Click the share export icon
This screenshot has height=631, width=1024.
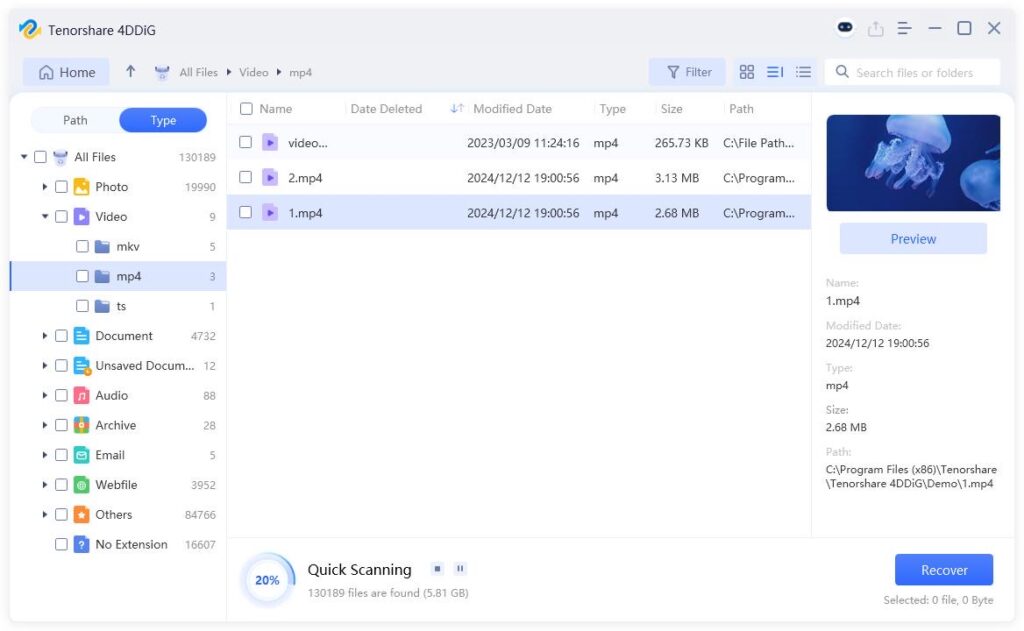pyautogui.click(x=875, y=28)
